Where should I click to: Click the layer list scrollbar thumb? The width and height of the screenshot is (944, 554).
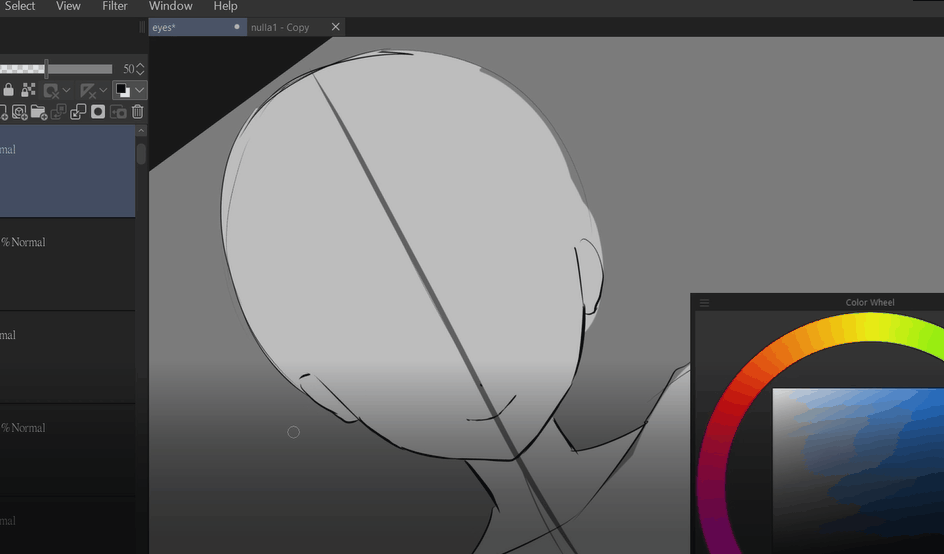(x=141, y=152)
